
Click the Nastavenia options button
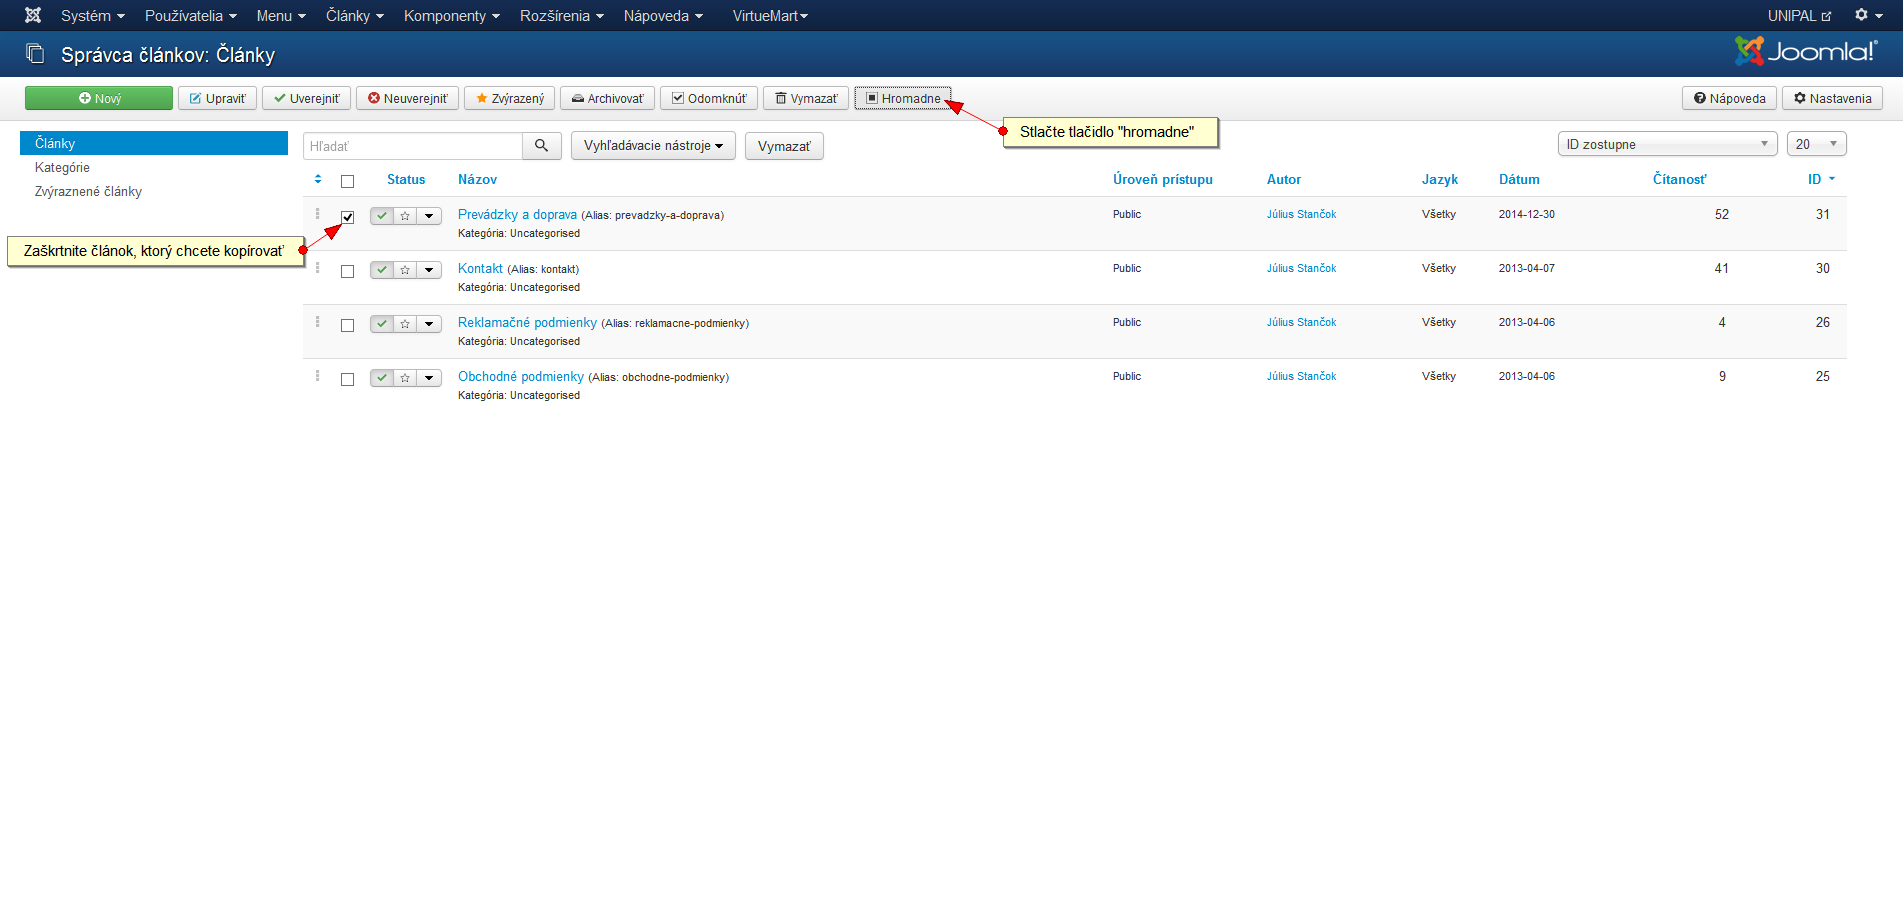(1833, 98)
